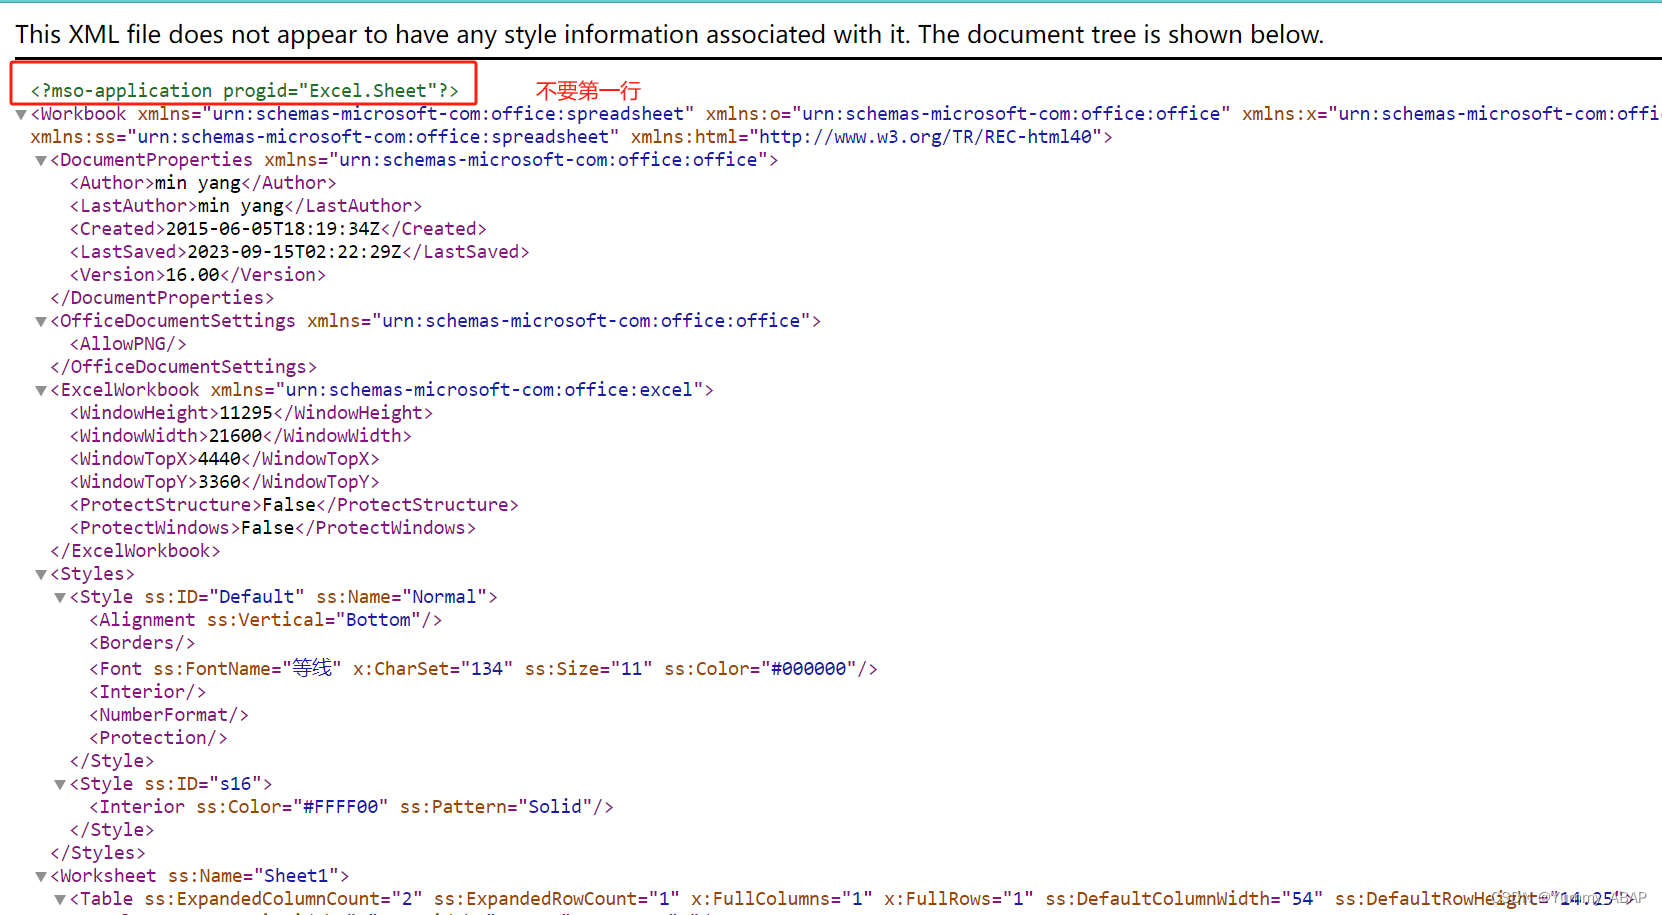The height and width of the screenshot is (915, 1662).
Task: Click the Chinese annotation 不要第一行
Action: pos(587,90)
